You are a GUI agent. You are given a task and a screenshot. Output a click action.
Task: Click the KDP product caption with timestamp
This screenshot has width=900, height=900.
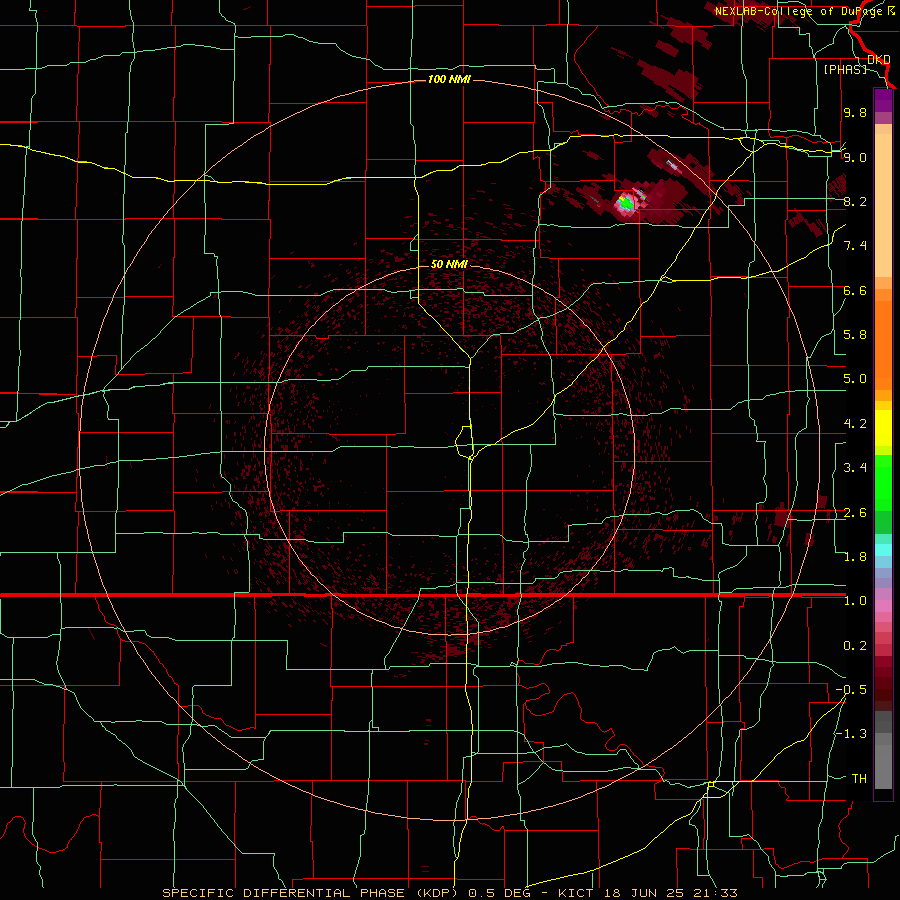pos(449,893)
